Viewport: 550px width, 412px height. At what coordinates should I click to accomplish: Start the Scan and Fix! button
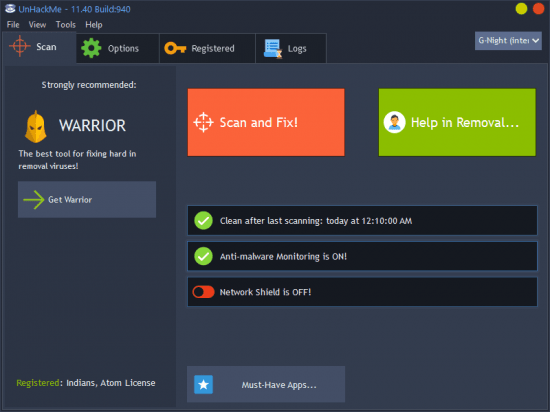266,122
